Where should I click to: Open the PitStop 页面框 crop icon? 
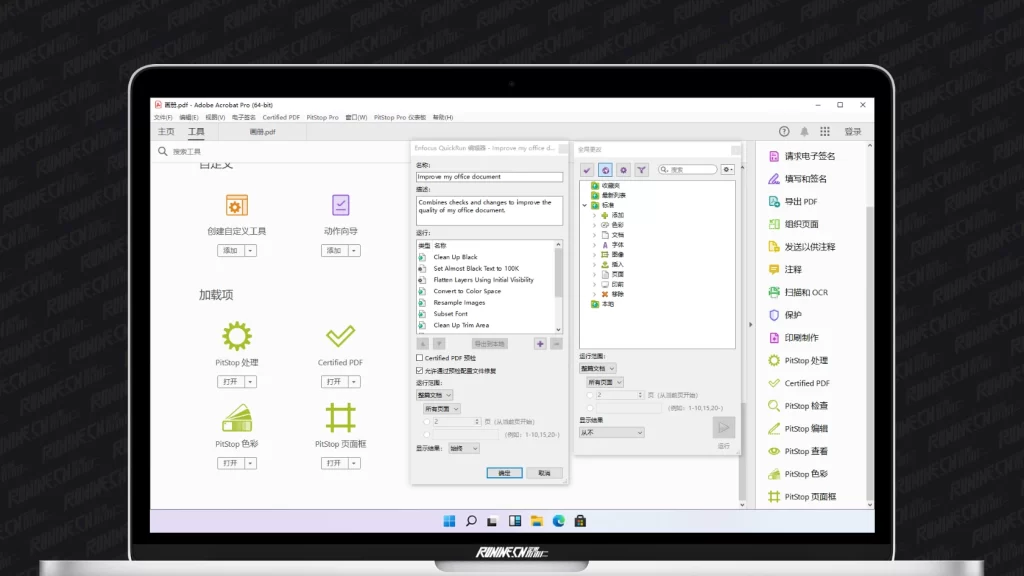340,417
